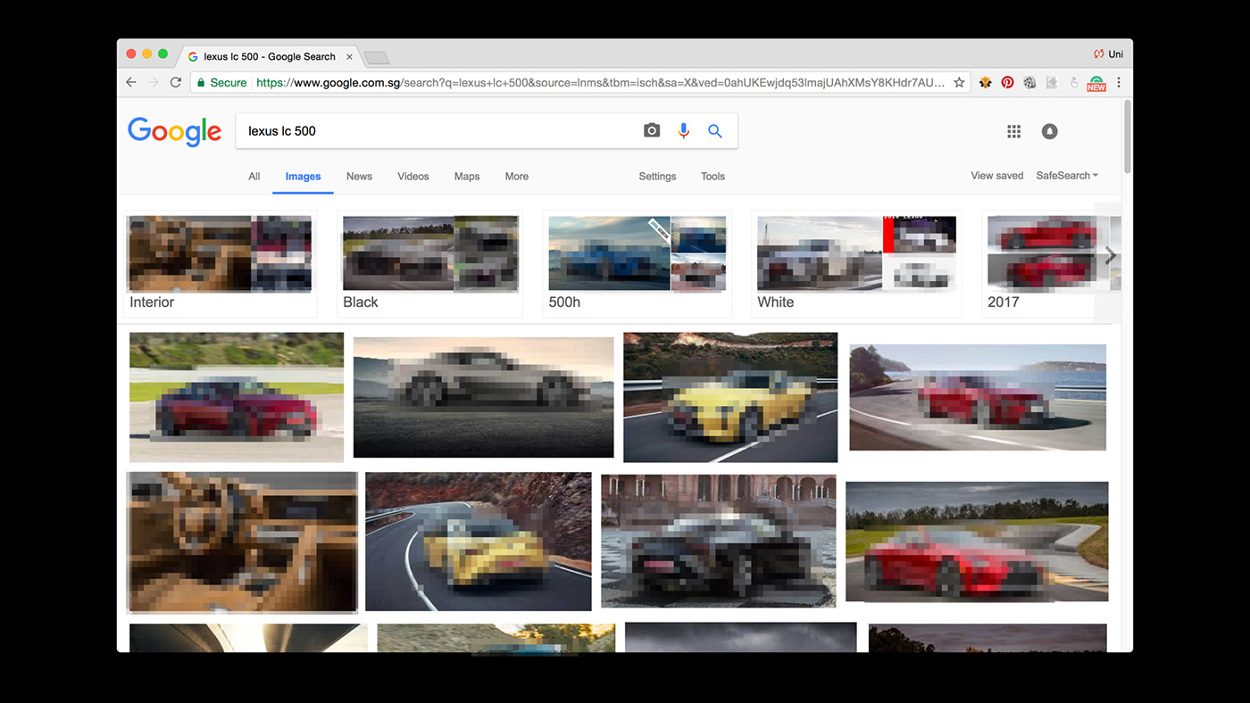
Task: Select the 500h suggestion chip
Action: coord(637,264)
